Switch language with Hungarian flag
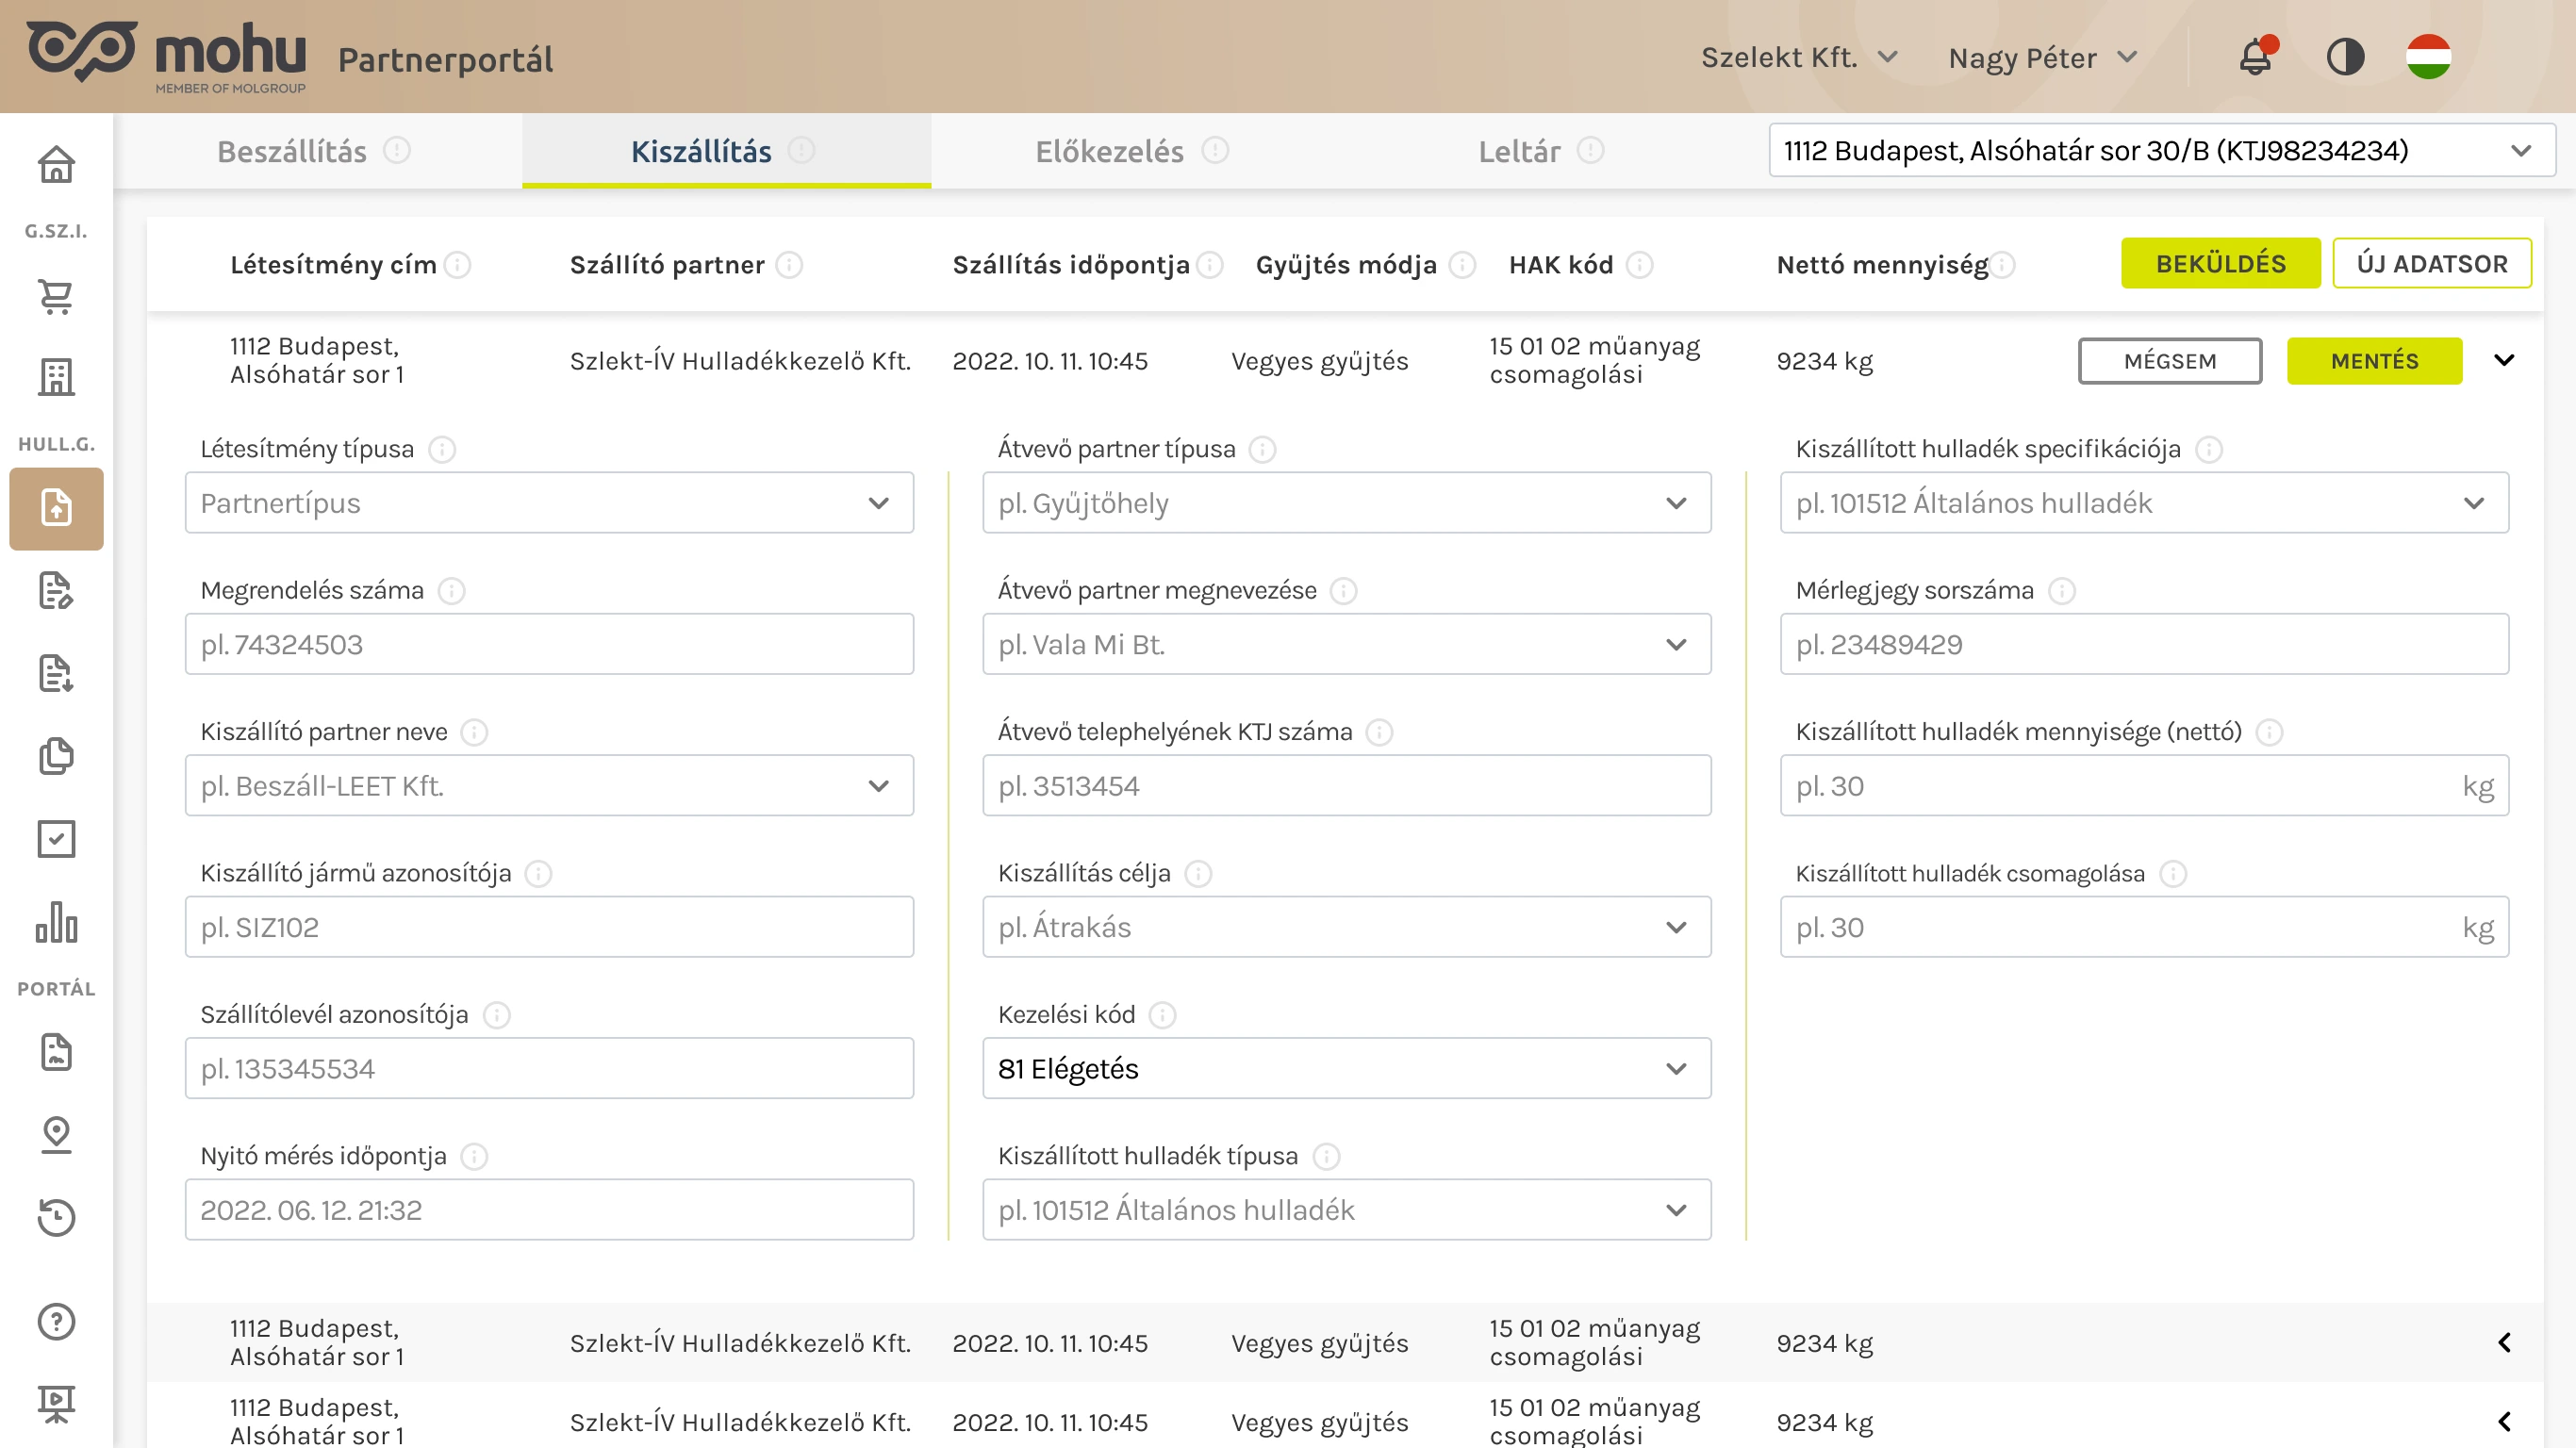Screen dimensions: 2576x1448 (2428, 57)
